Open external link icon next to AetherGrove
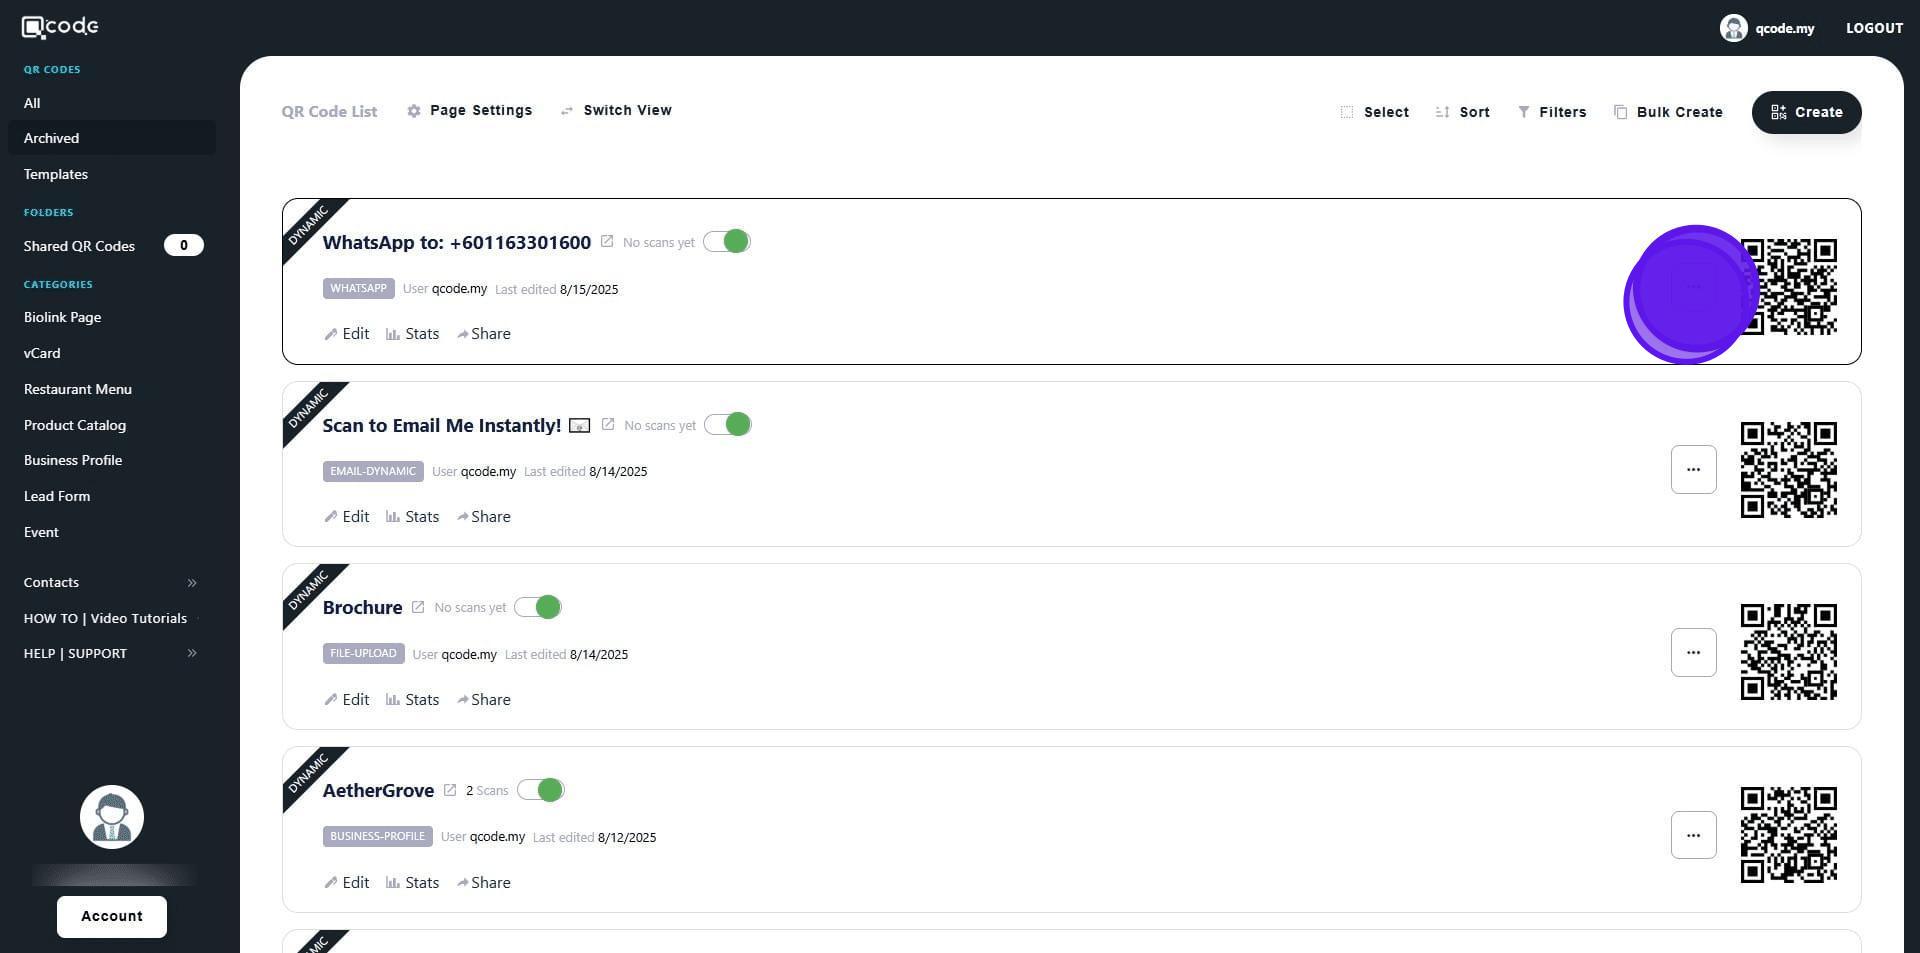The width and height of the screenshot is (1920, 953). click(x=450, y=790)
